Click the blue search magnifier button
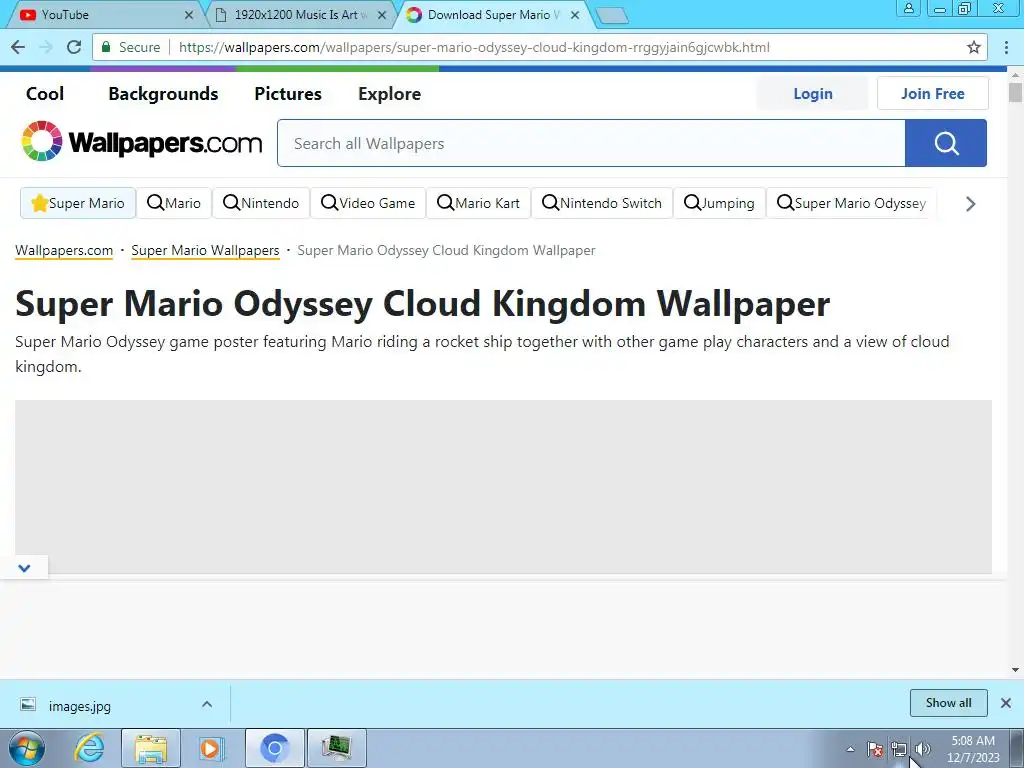This screenshot has height=768, width=1024. (946, 143)
